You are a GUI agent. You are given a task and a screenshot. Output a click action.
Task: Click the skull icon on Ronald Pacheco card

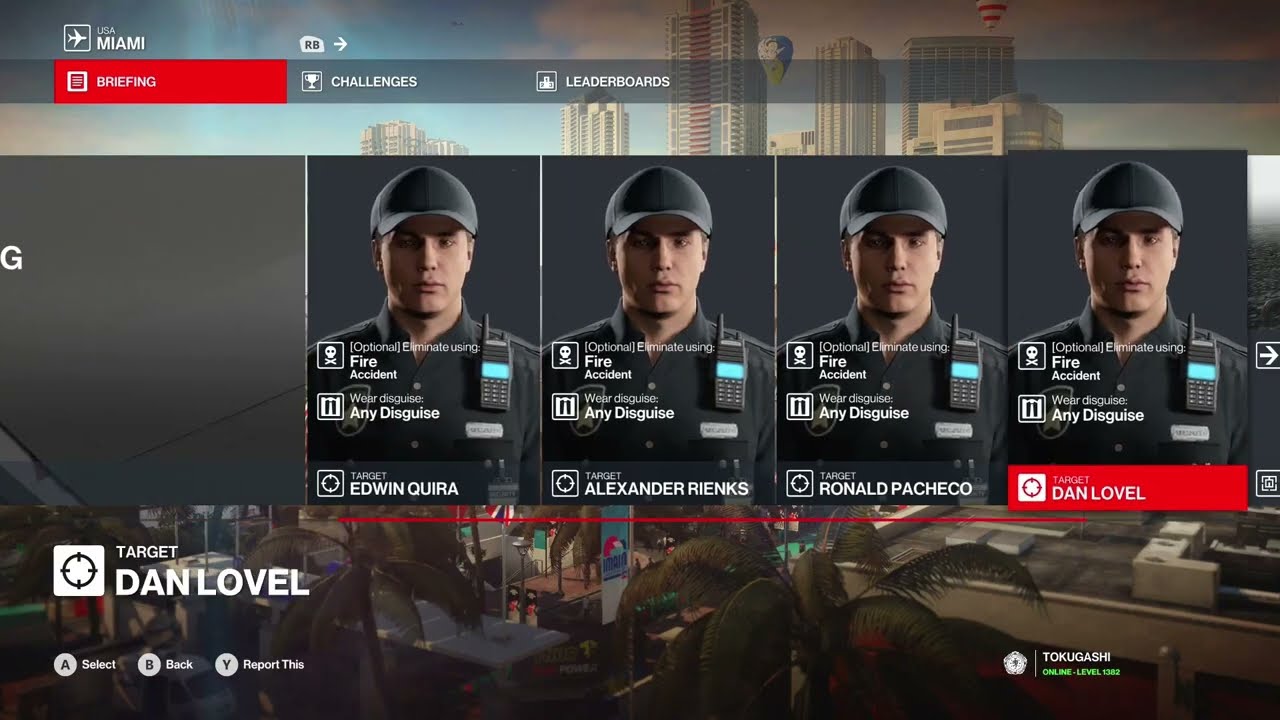pos(800,355)
